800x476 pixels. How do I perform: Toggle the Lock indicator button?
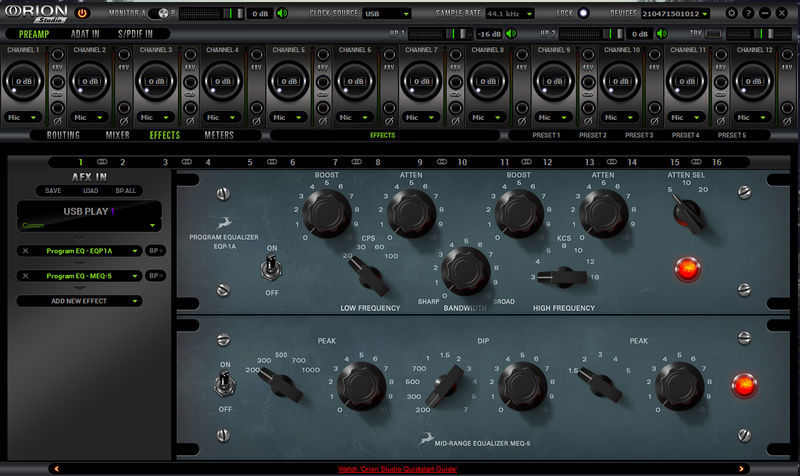click(x=583, y=13)
